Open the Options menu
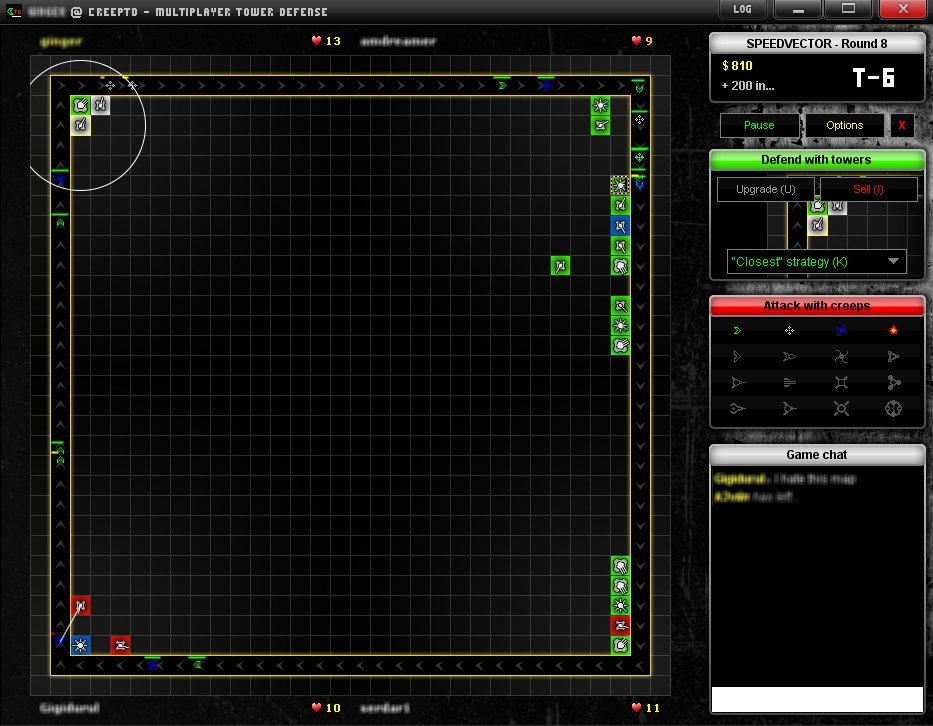The height and width of the screenshot is (726, 933). (x=844, y=125)
